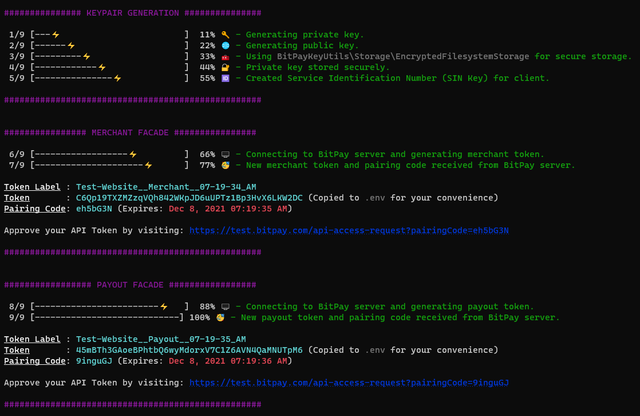Click the payout pairing code 9inguGJ value
The height and width of the screenshot is (416, 640).
point(94,361)
